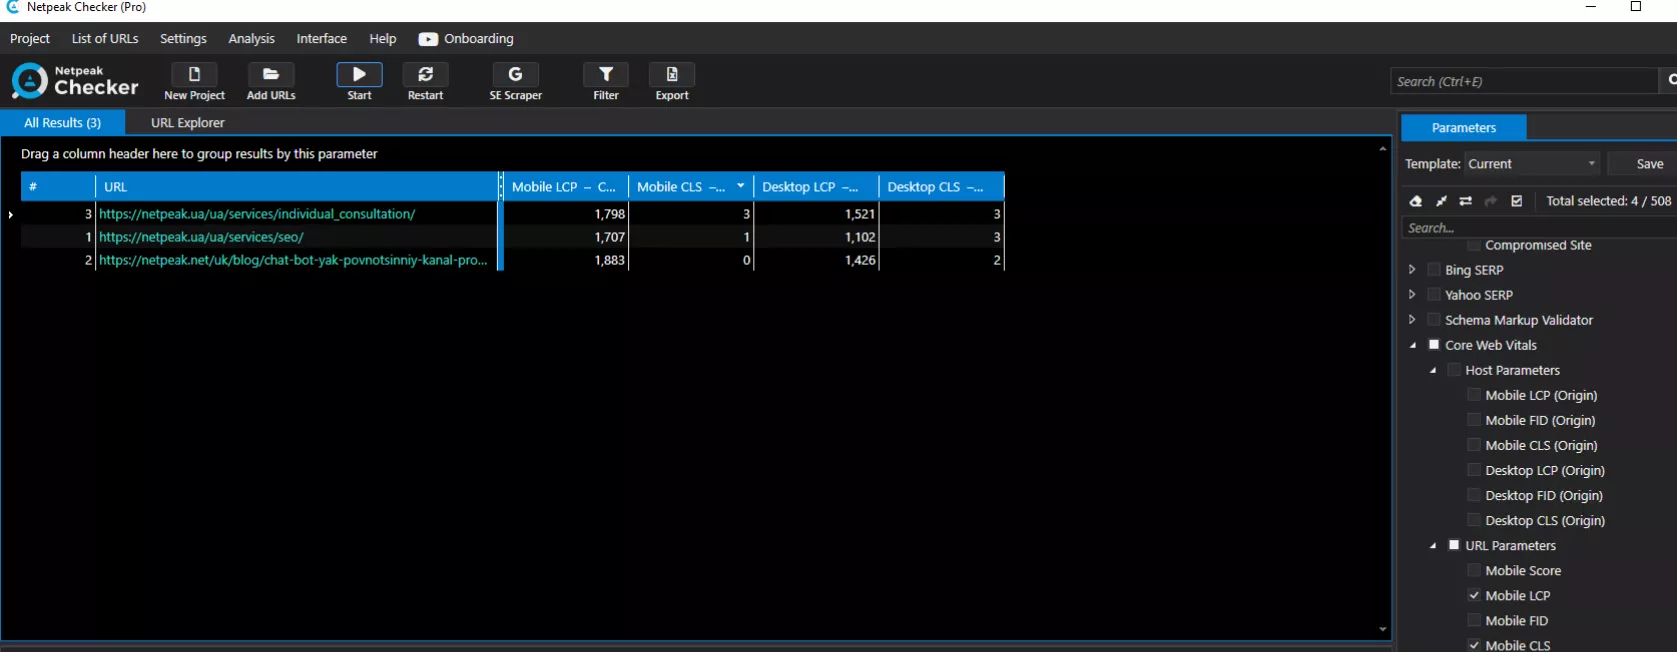Expand the Yahoo SERP tree node
Screen dimensions: 1677x652
point(1412,295)
